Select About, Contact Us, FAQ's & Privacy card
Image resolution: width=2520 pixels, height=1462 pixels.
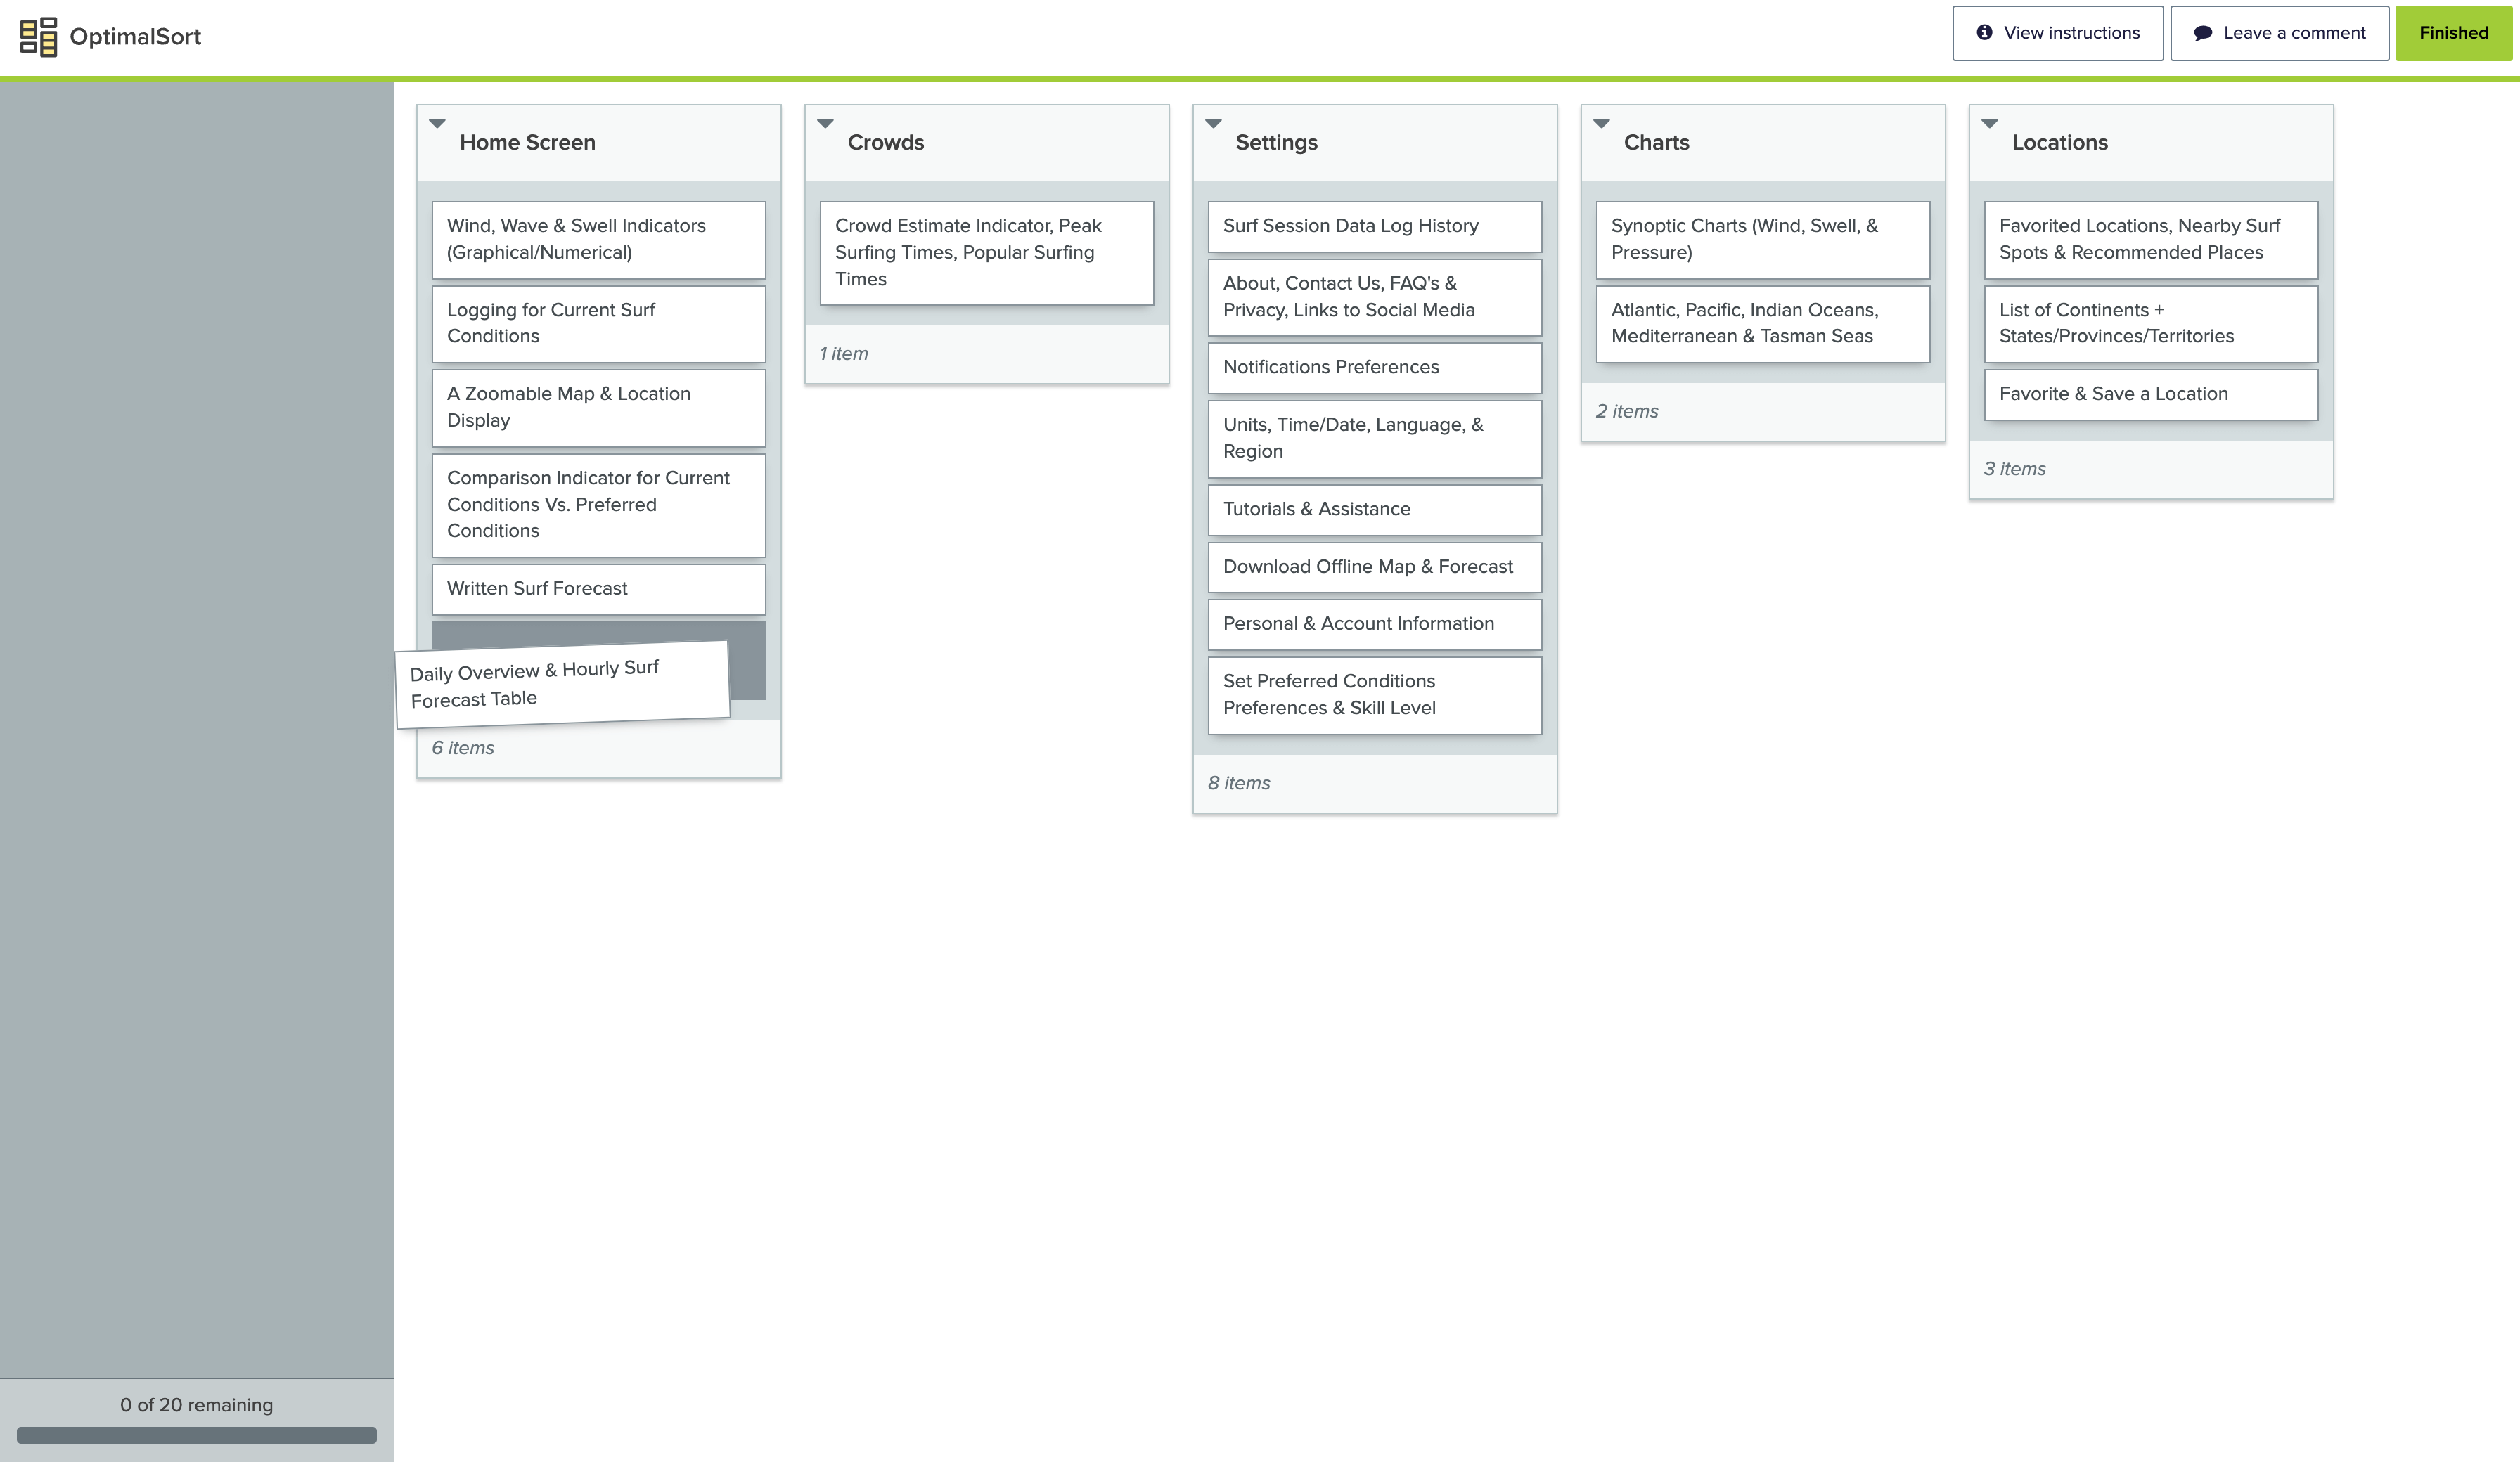(x=1374, y=297)
